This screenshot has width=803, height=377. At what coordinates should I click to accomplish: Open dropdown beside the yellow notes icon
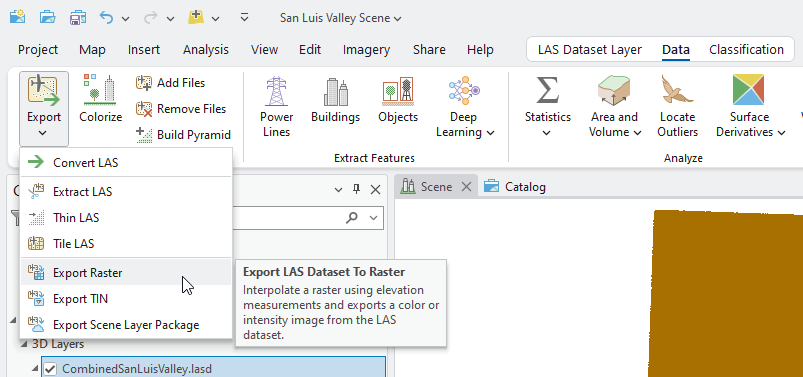(x=216, y=18)
